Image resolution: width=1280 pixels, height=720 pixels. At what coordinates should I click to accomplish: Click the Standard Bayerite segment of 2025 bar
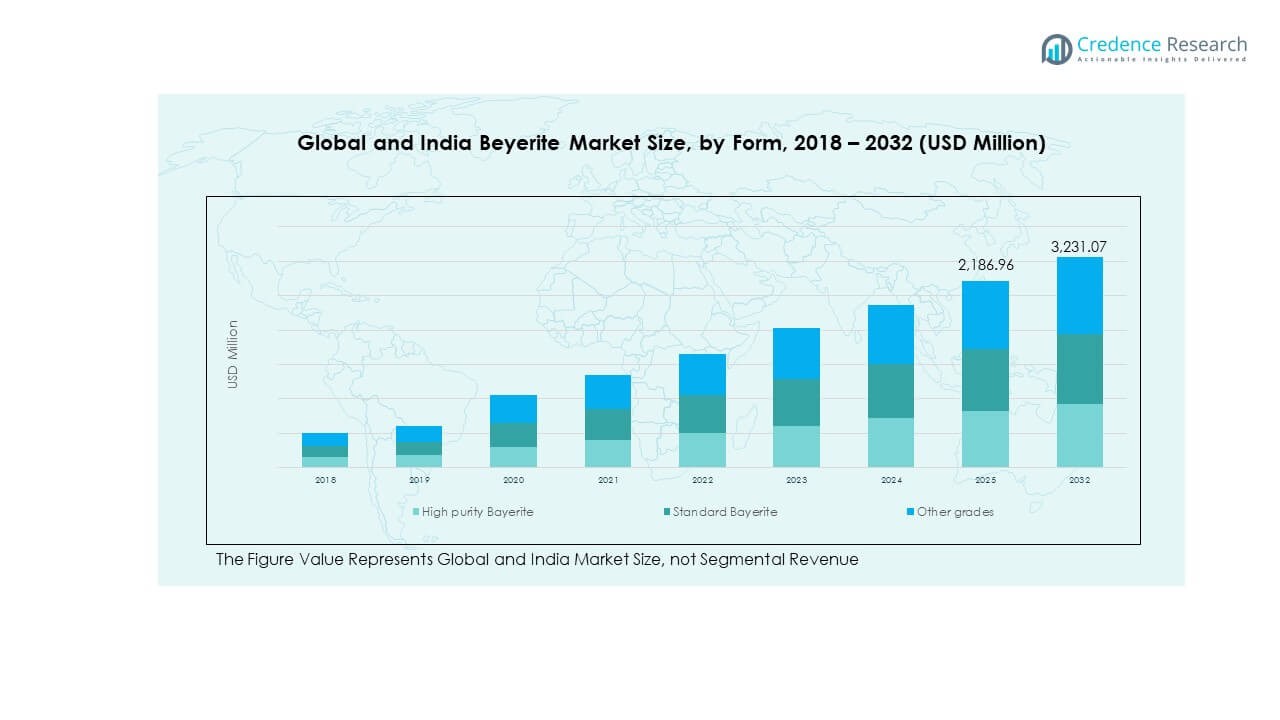click(x=985, y=380)
